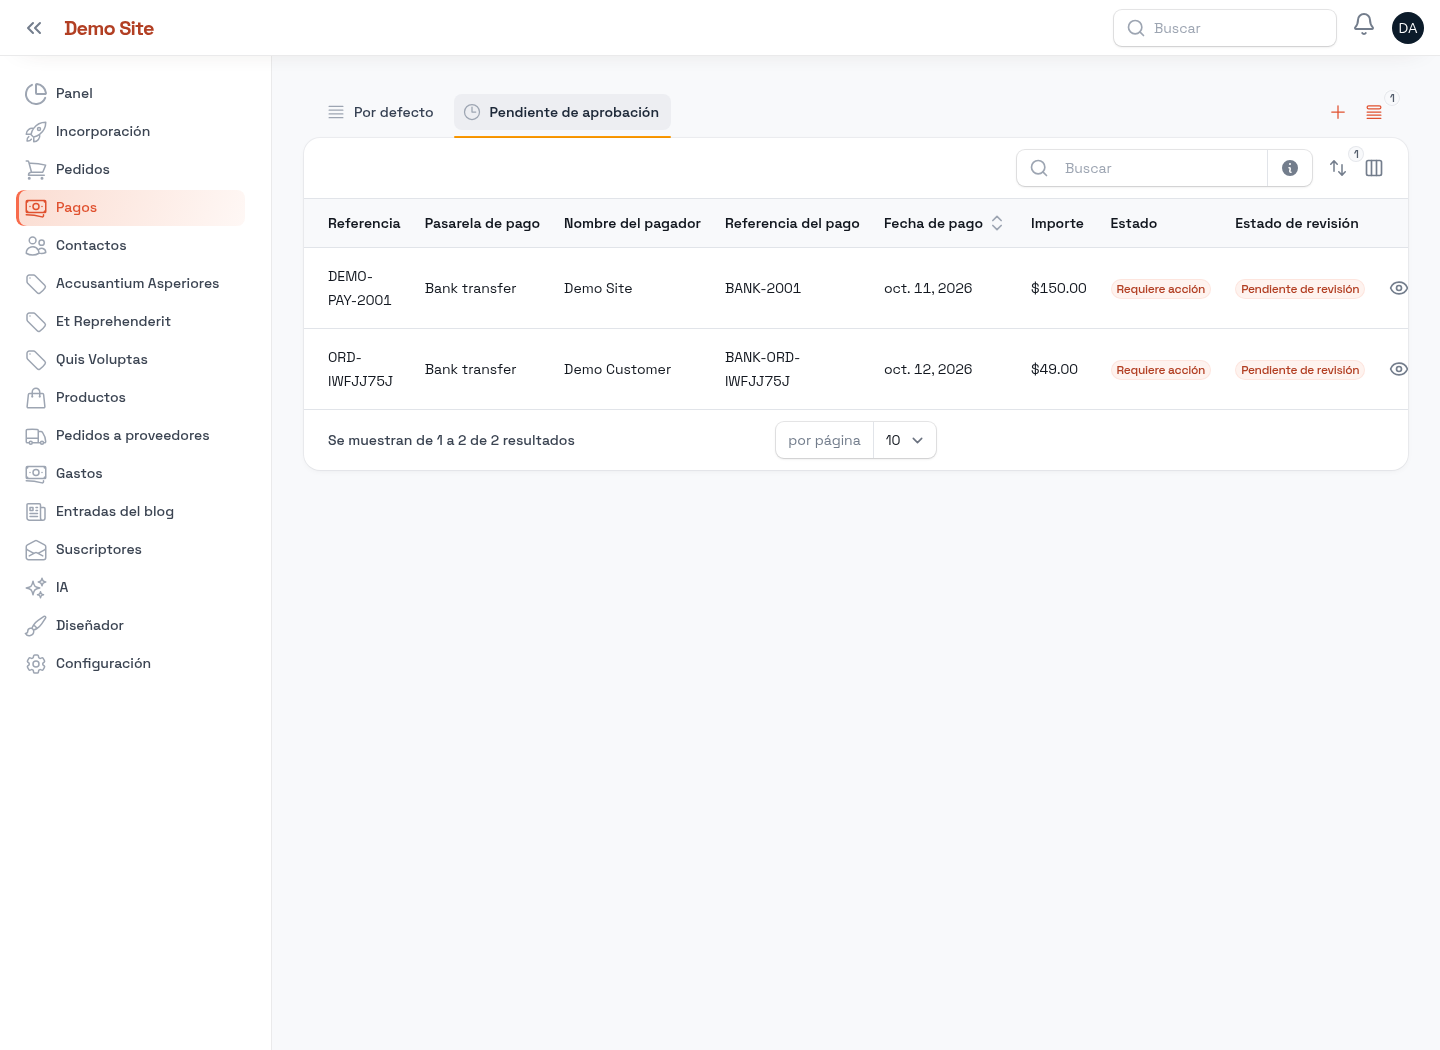1440x1050 pixels.
Task: Focus the table Buscar search field
Action: [x=1142, y=168]
